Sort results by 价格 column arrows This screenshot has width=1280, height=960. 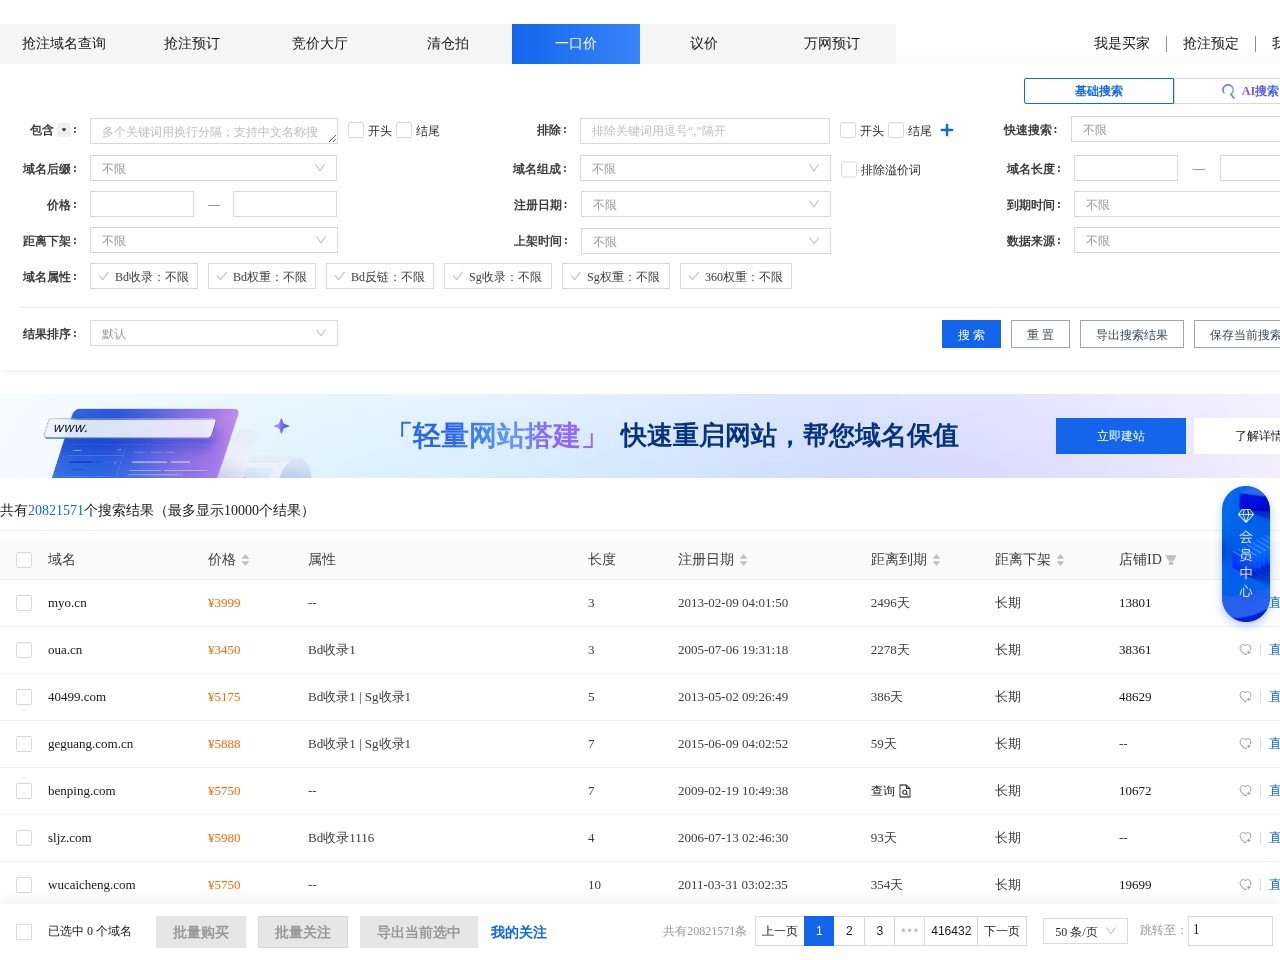[245, 560]
